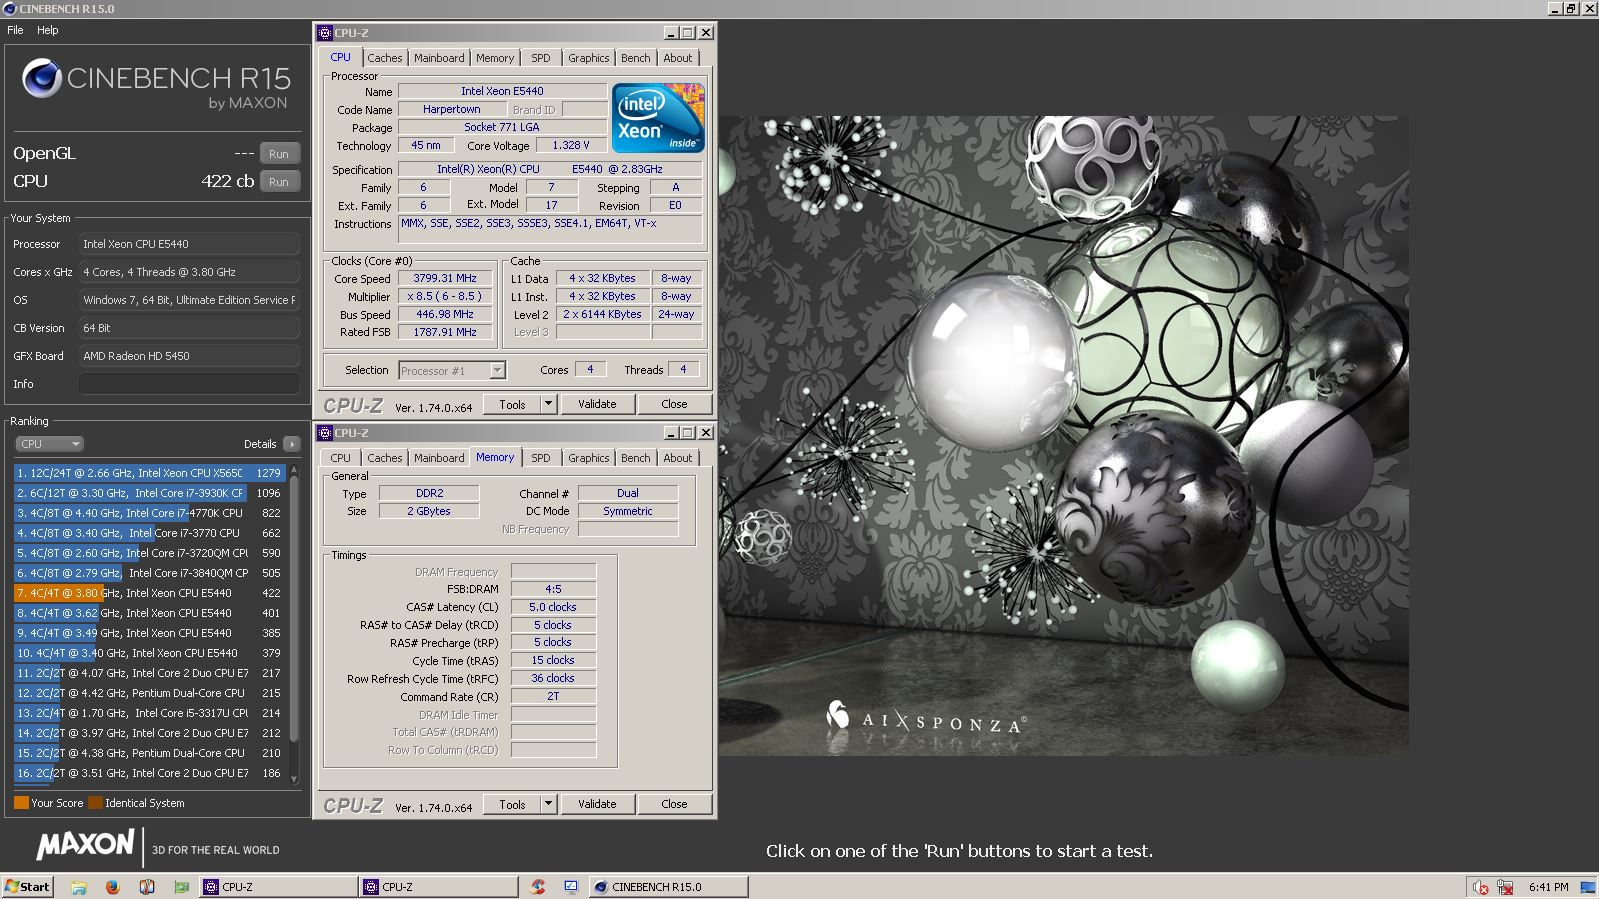Click the show desktop icon in tray
Viewport: 1599px width, 899px height.
tap(1587, 887)
